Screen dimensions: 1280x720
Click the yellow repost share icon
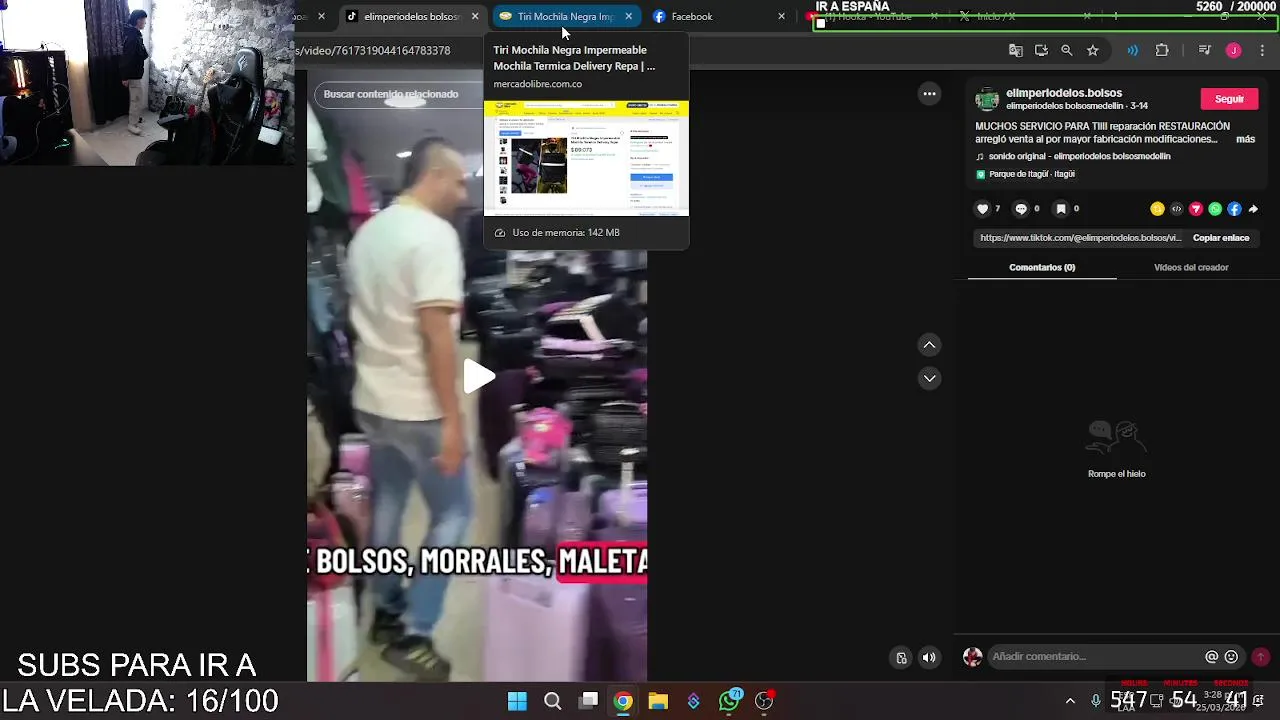[x=1157, y=209]
